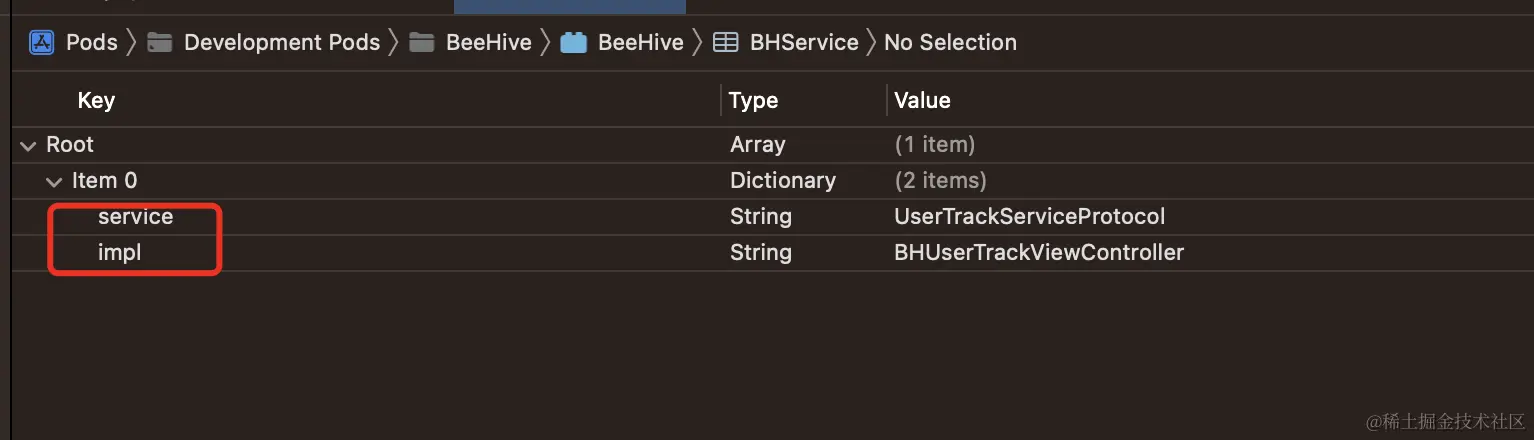Collapse the Item 0 disclosure chevron
Image resolution: width=1534 pixels, height=440 pixels.
53,181
